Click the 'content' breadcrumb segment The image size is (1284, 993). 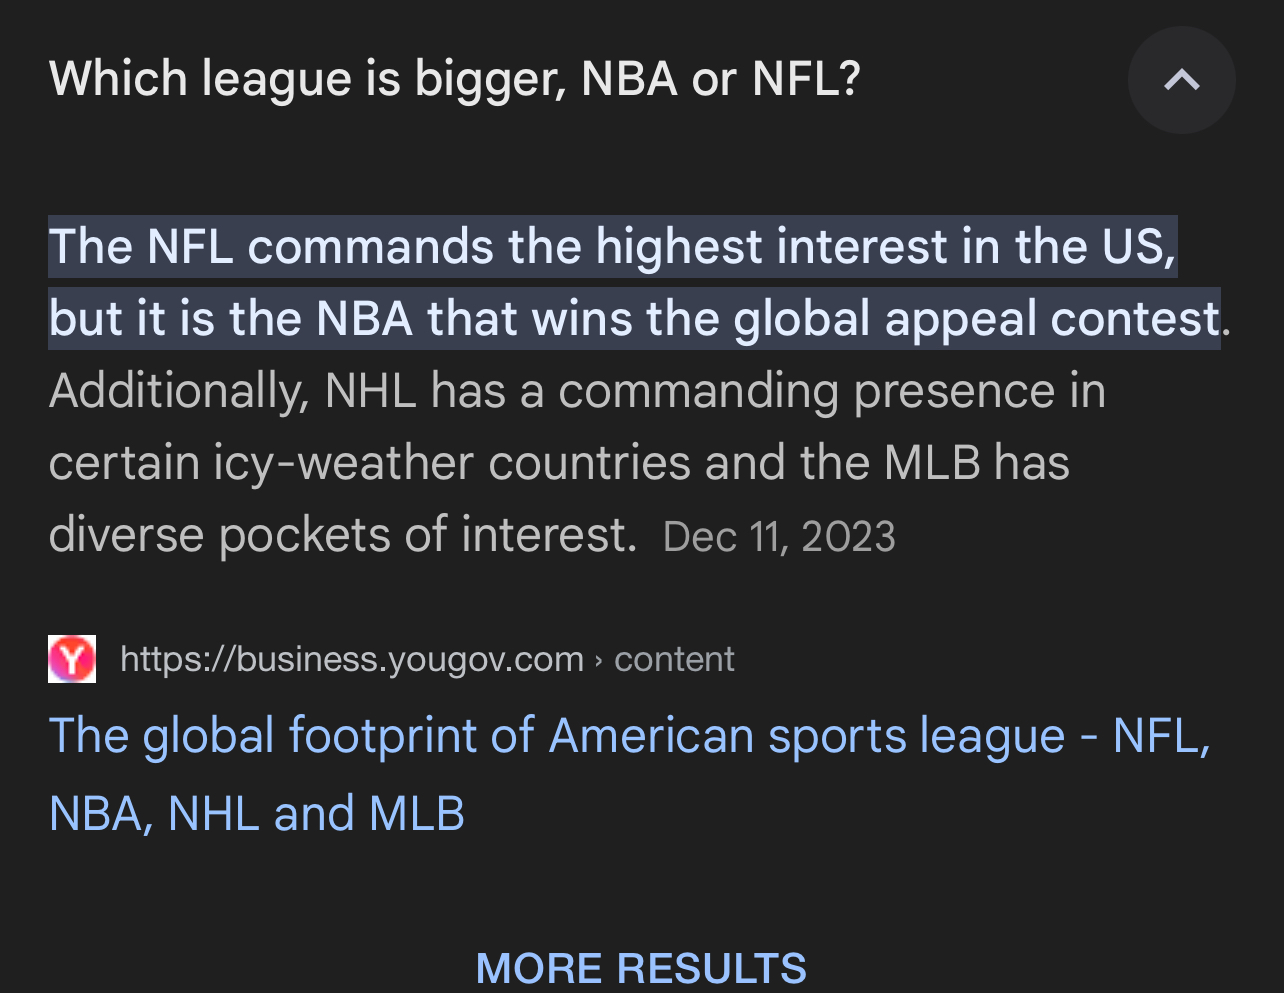[674, 659]
